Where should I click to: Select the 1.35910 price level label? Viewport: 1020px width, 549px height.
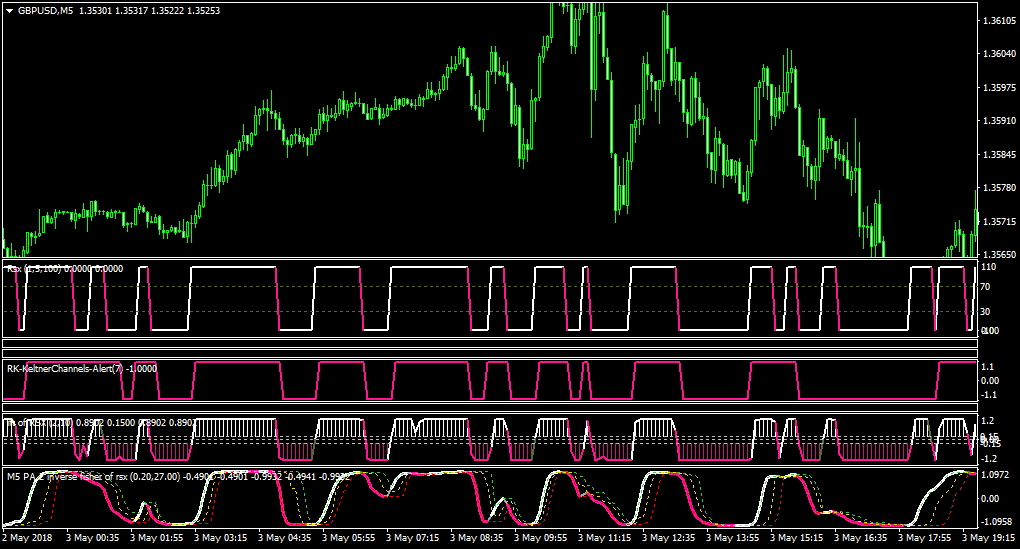[999, 121]
